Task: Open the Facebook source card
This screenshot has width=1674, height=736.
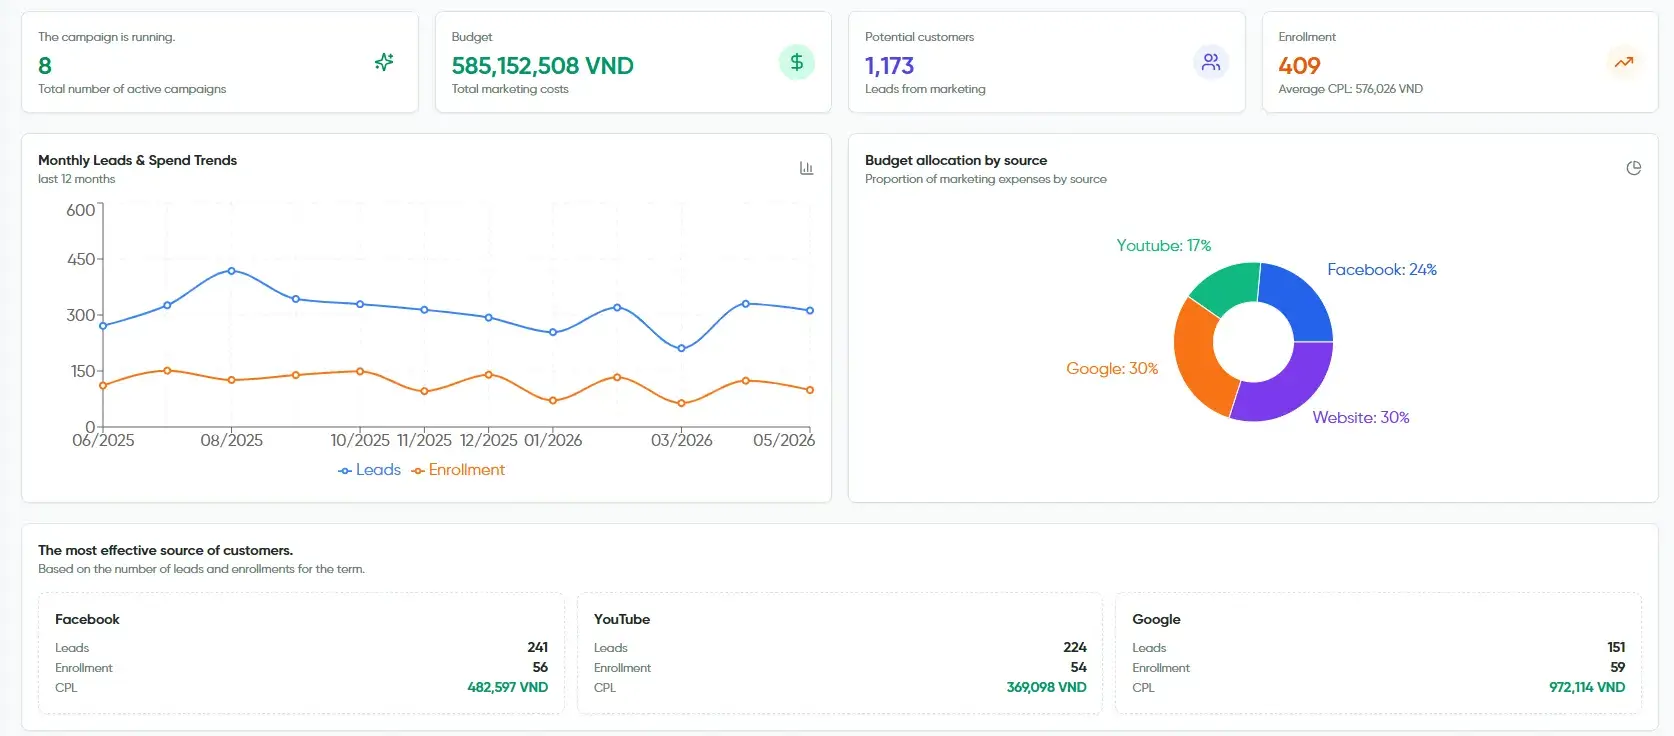Action: (x=301, y=653)
